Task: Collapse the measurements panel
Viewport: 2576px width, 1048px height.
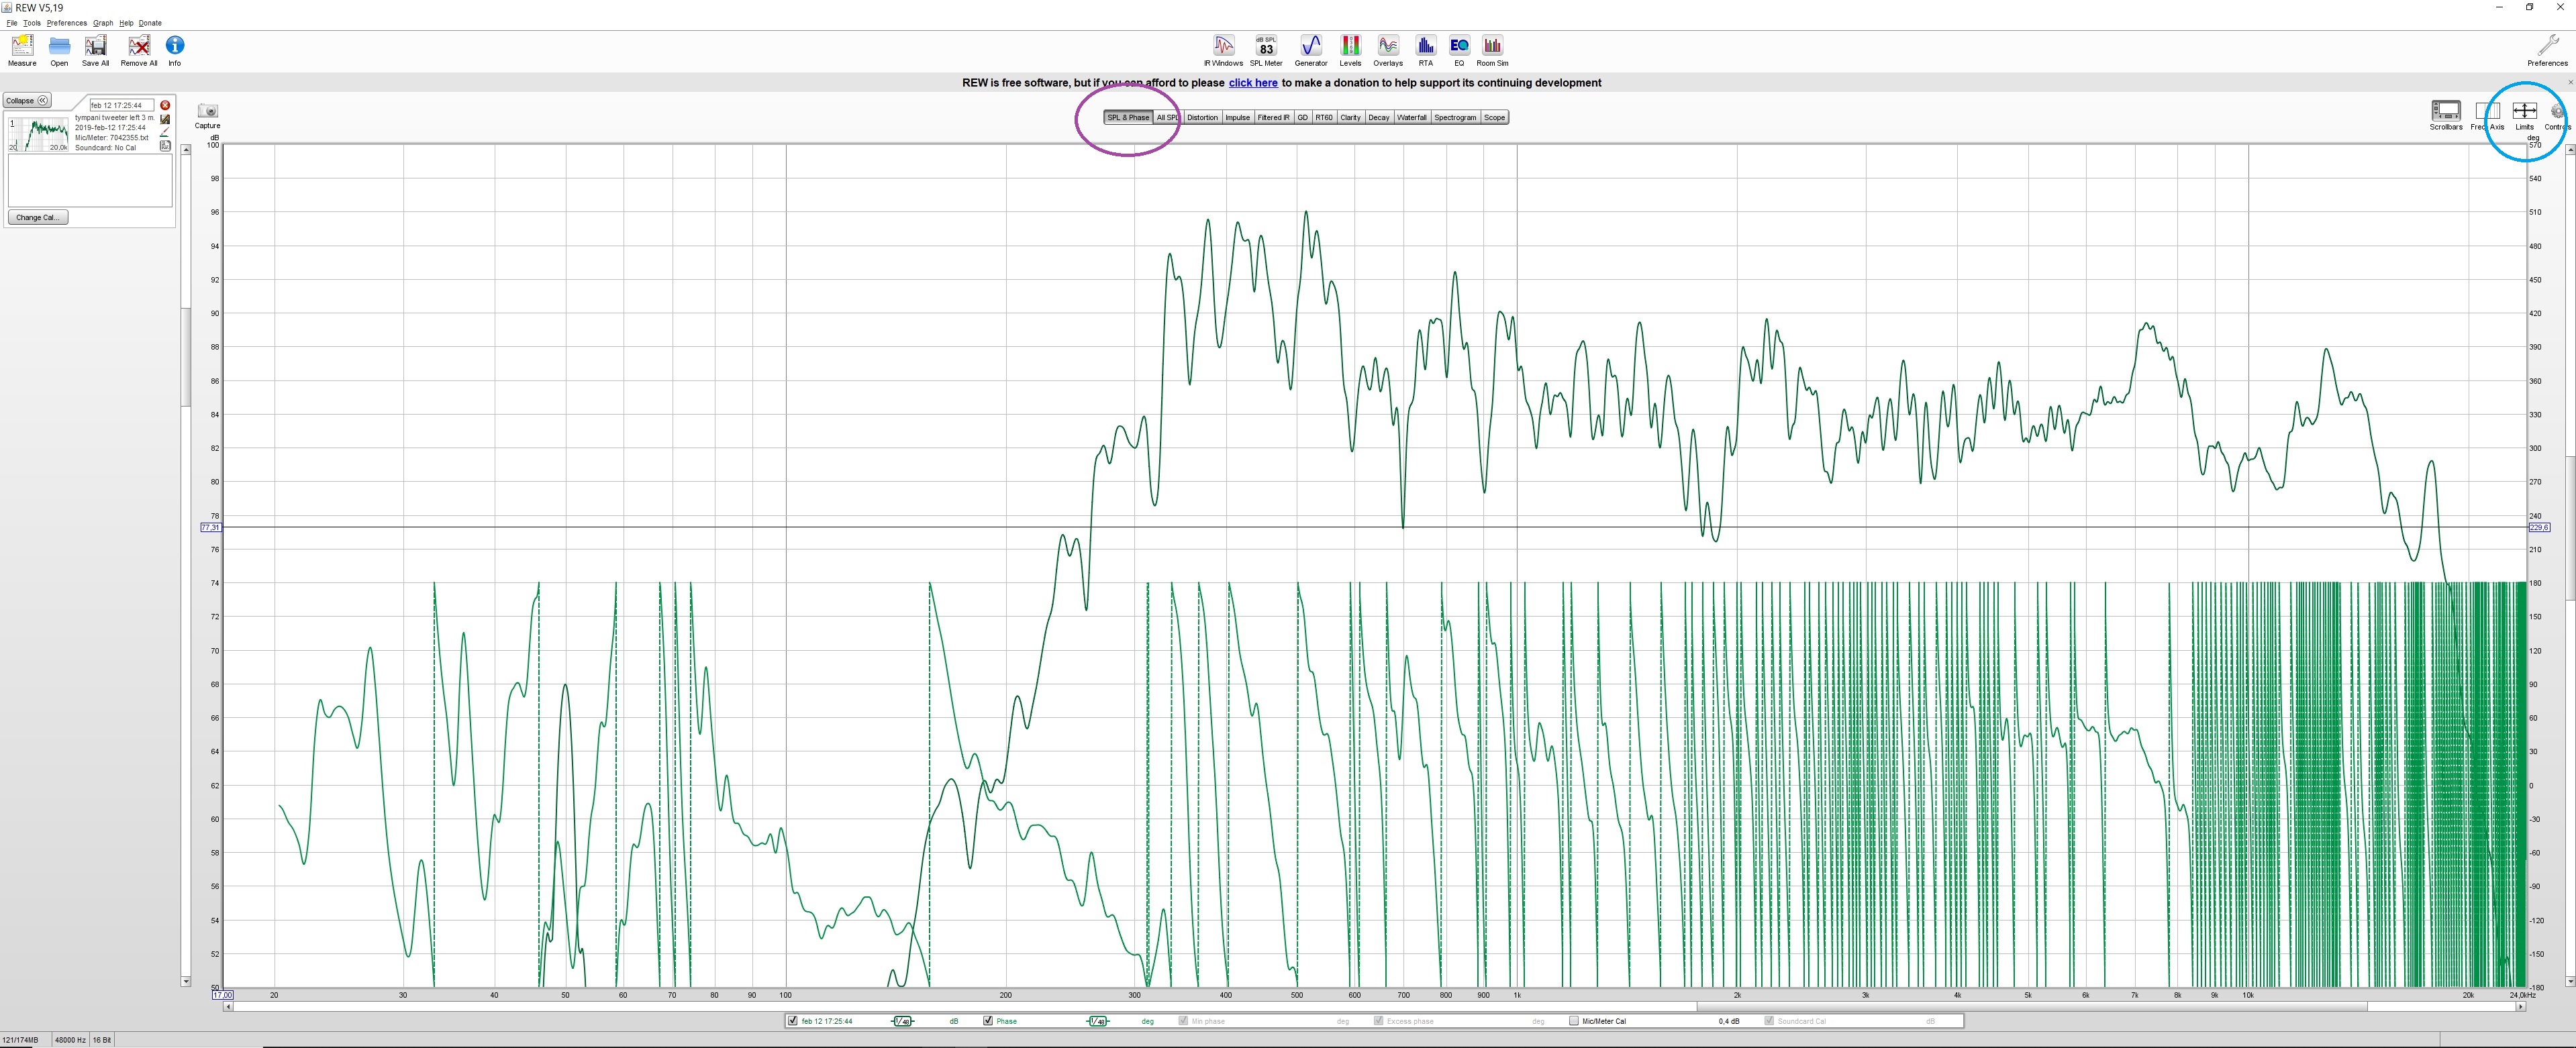Action: pyautogui.click(x=27, y=101)
